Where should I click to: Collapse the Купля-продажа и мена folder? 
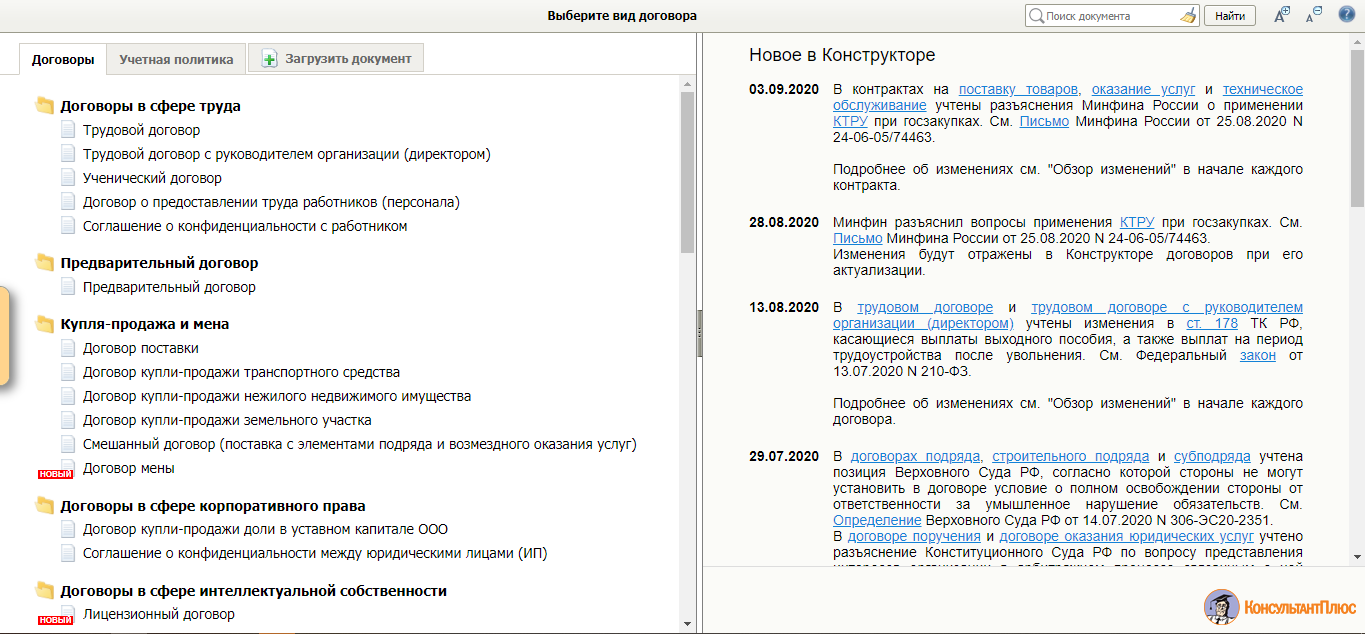pyautogui.click(x=45, y=324)
